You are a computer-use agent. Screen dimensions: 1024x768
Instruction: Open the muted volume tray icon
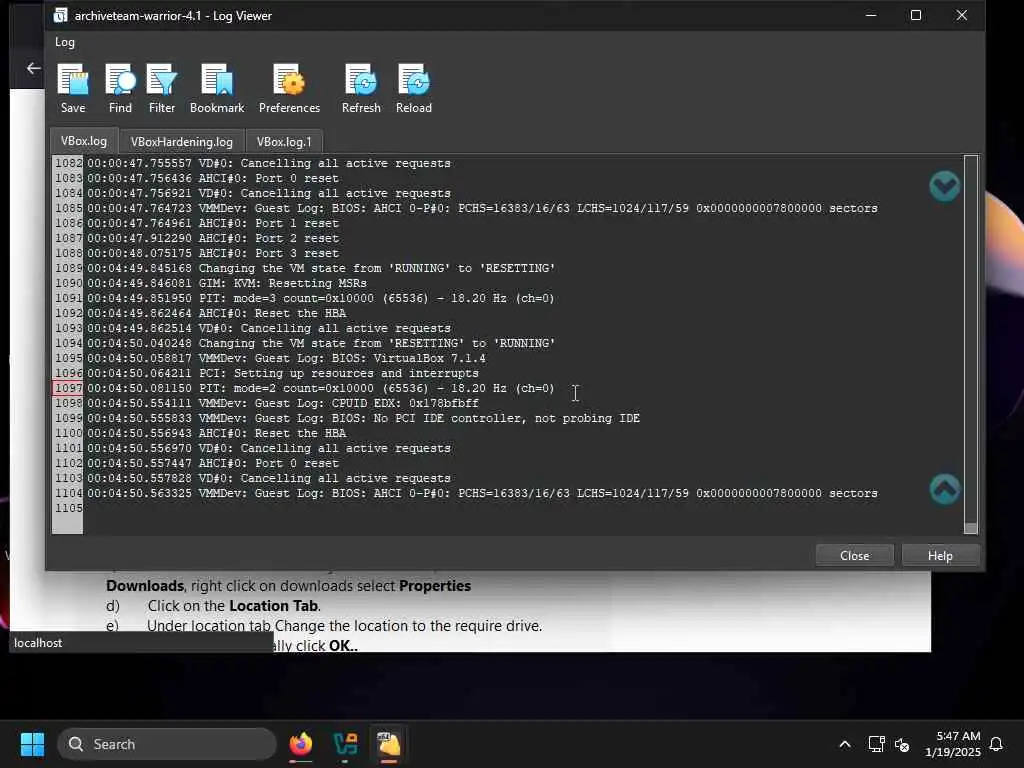click(902, 744)
